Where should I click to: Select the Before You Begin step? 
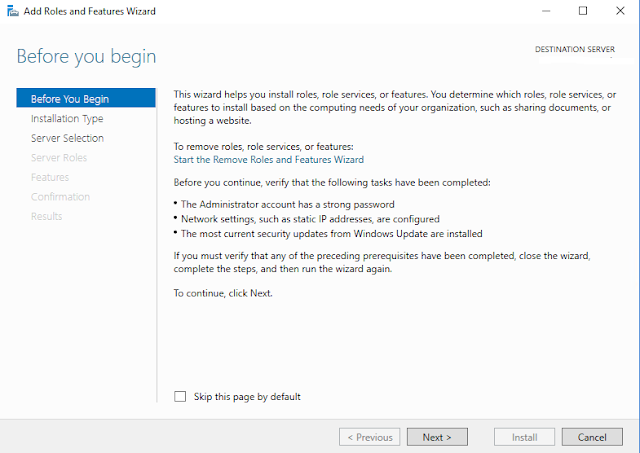(x=86, y=98)
